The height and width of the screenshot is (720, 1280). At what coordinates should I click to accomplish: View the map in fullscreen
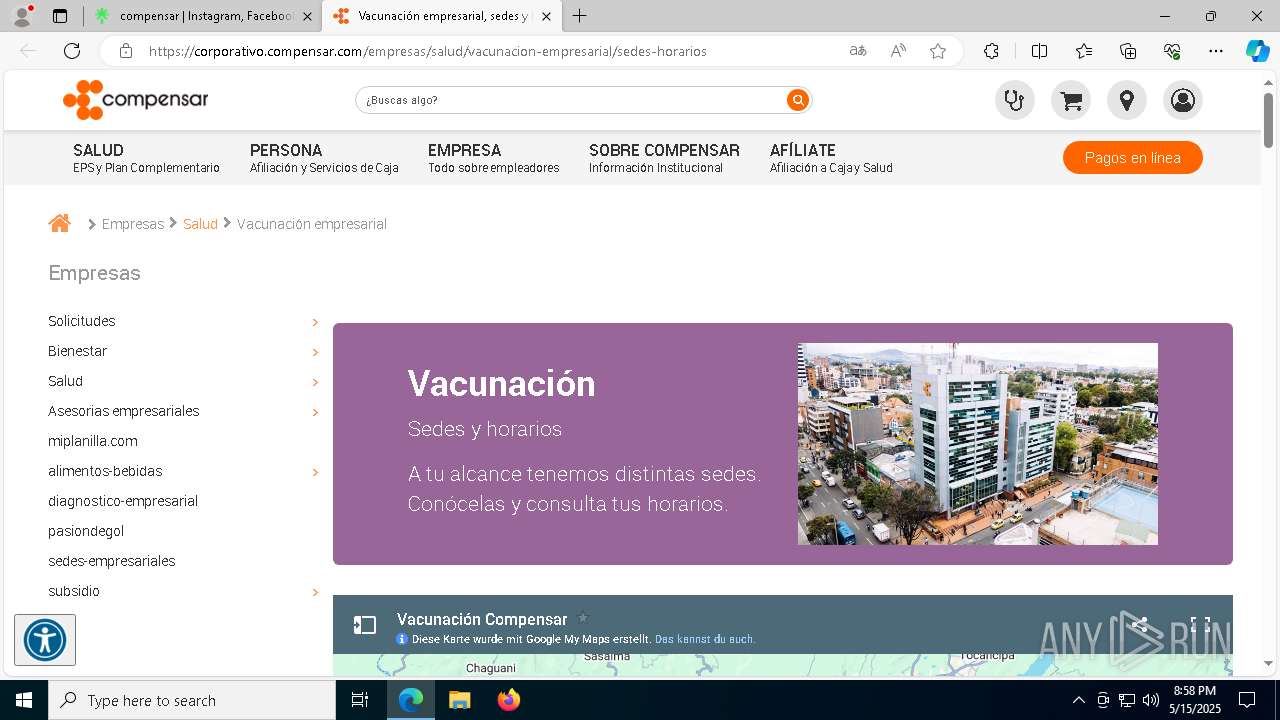(x=1201, y=625)
